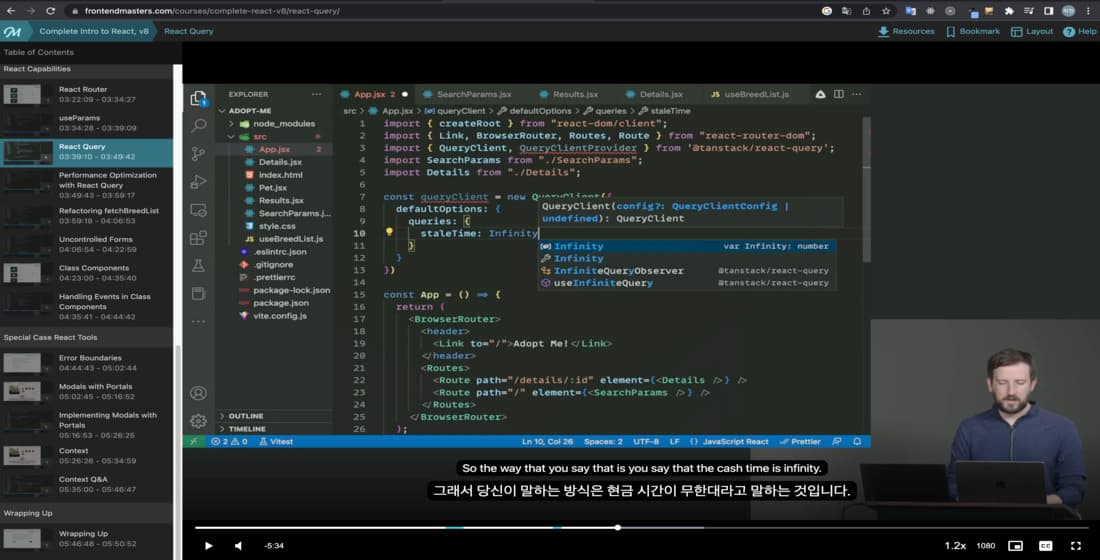Select the React Router lesson
The image size is (1100, 560).
86,95
